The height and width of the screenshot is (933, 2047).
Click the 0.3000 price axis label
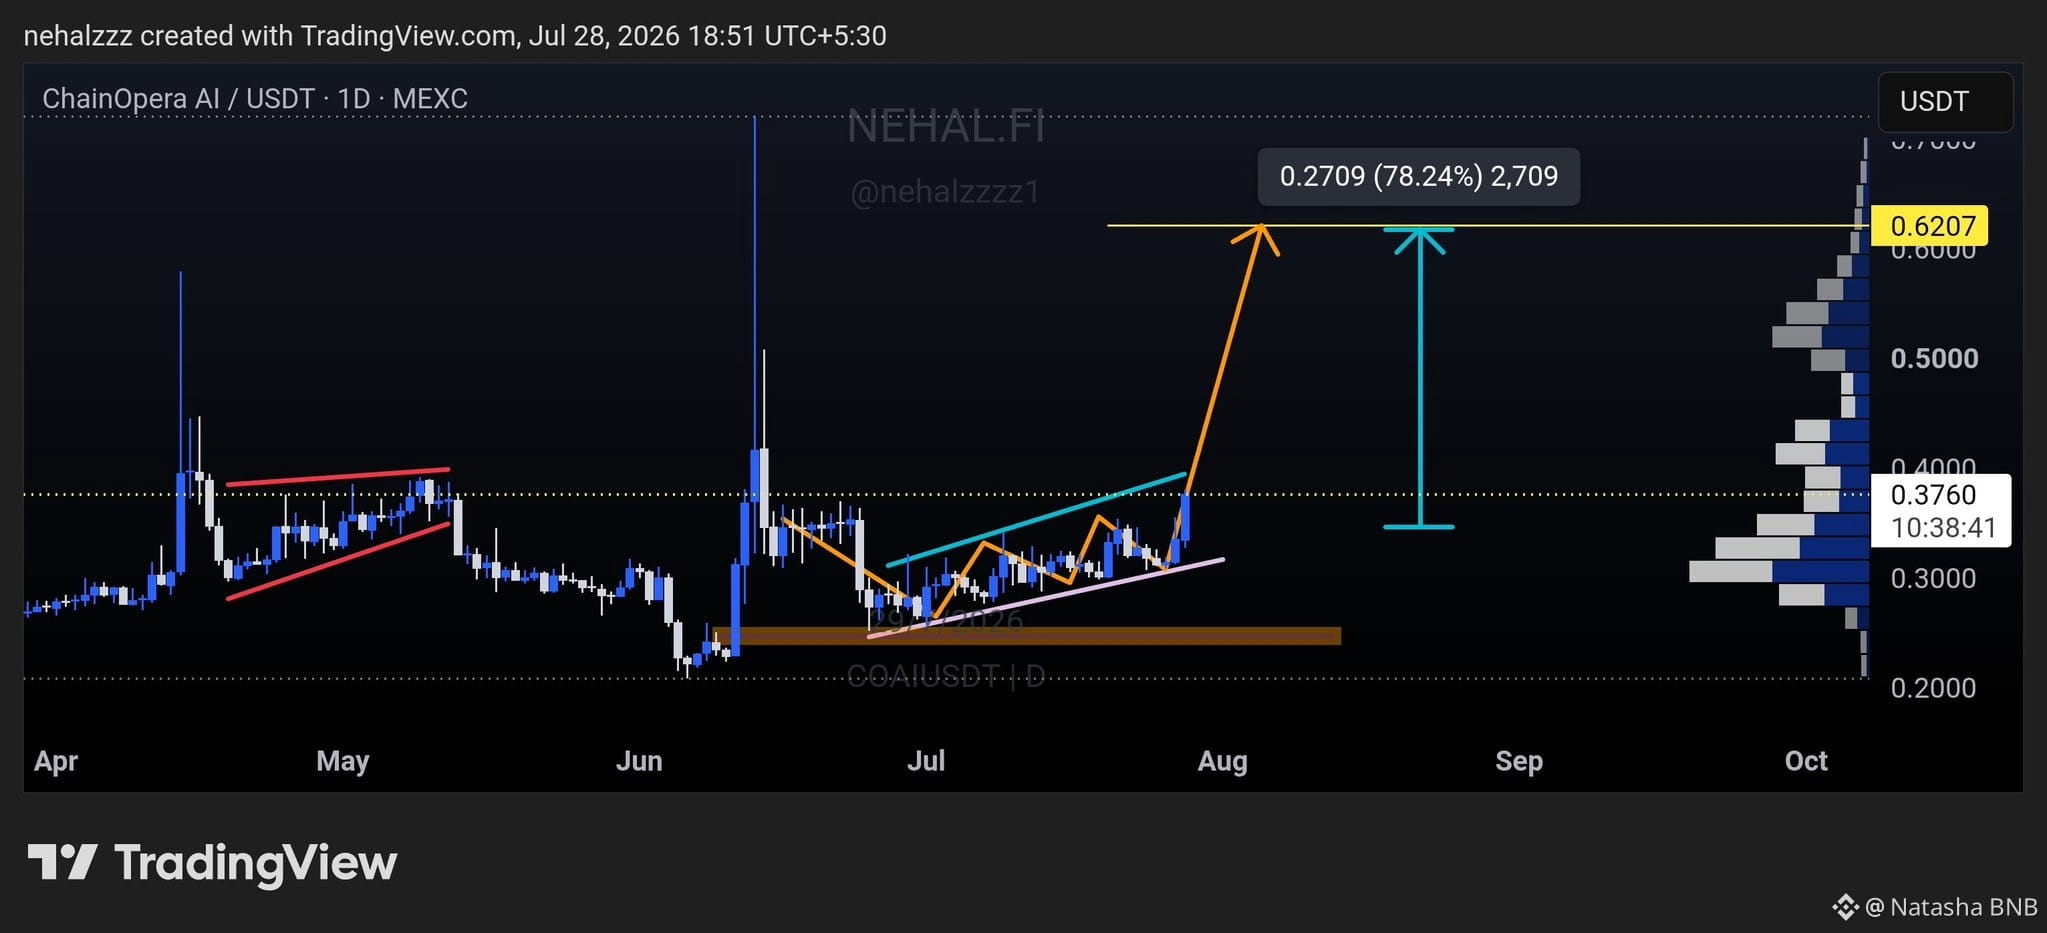point(1933,579)
